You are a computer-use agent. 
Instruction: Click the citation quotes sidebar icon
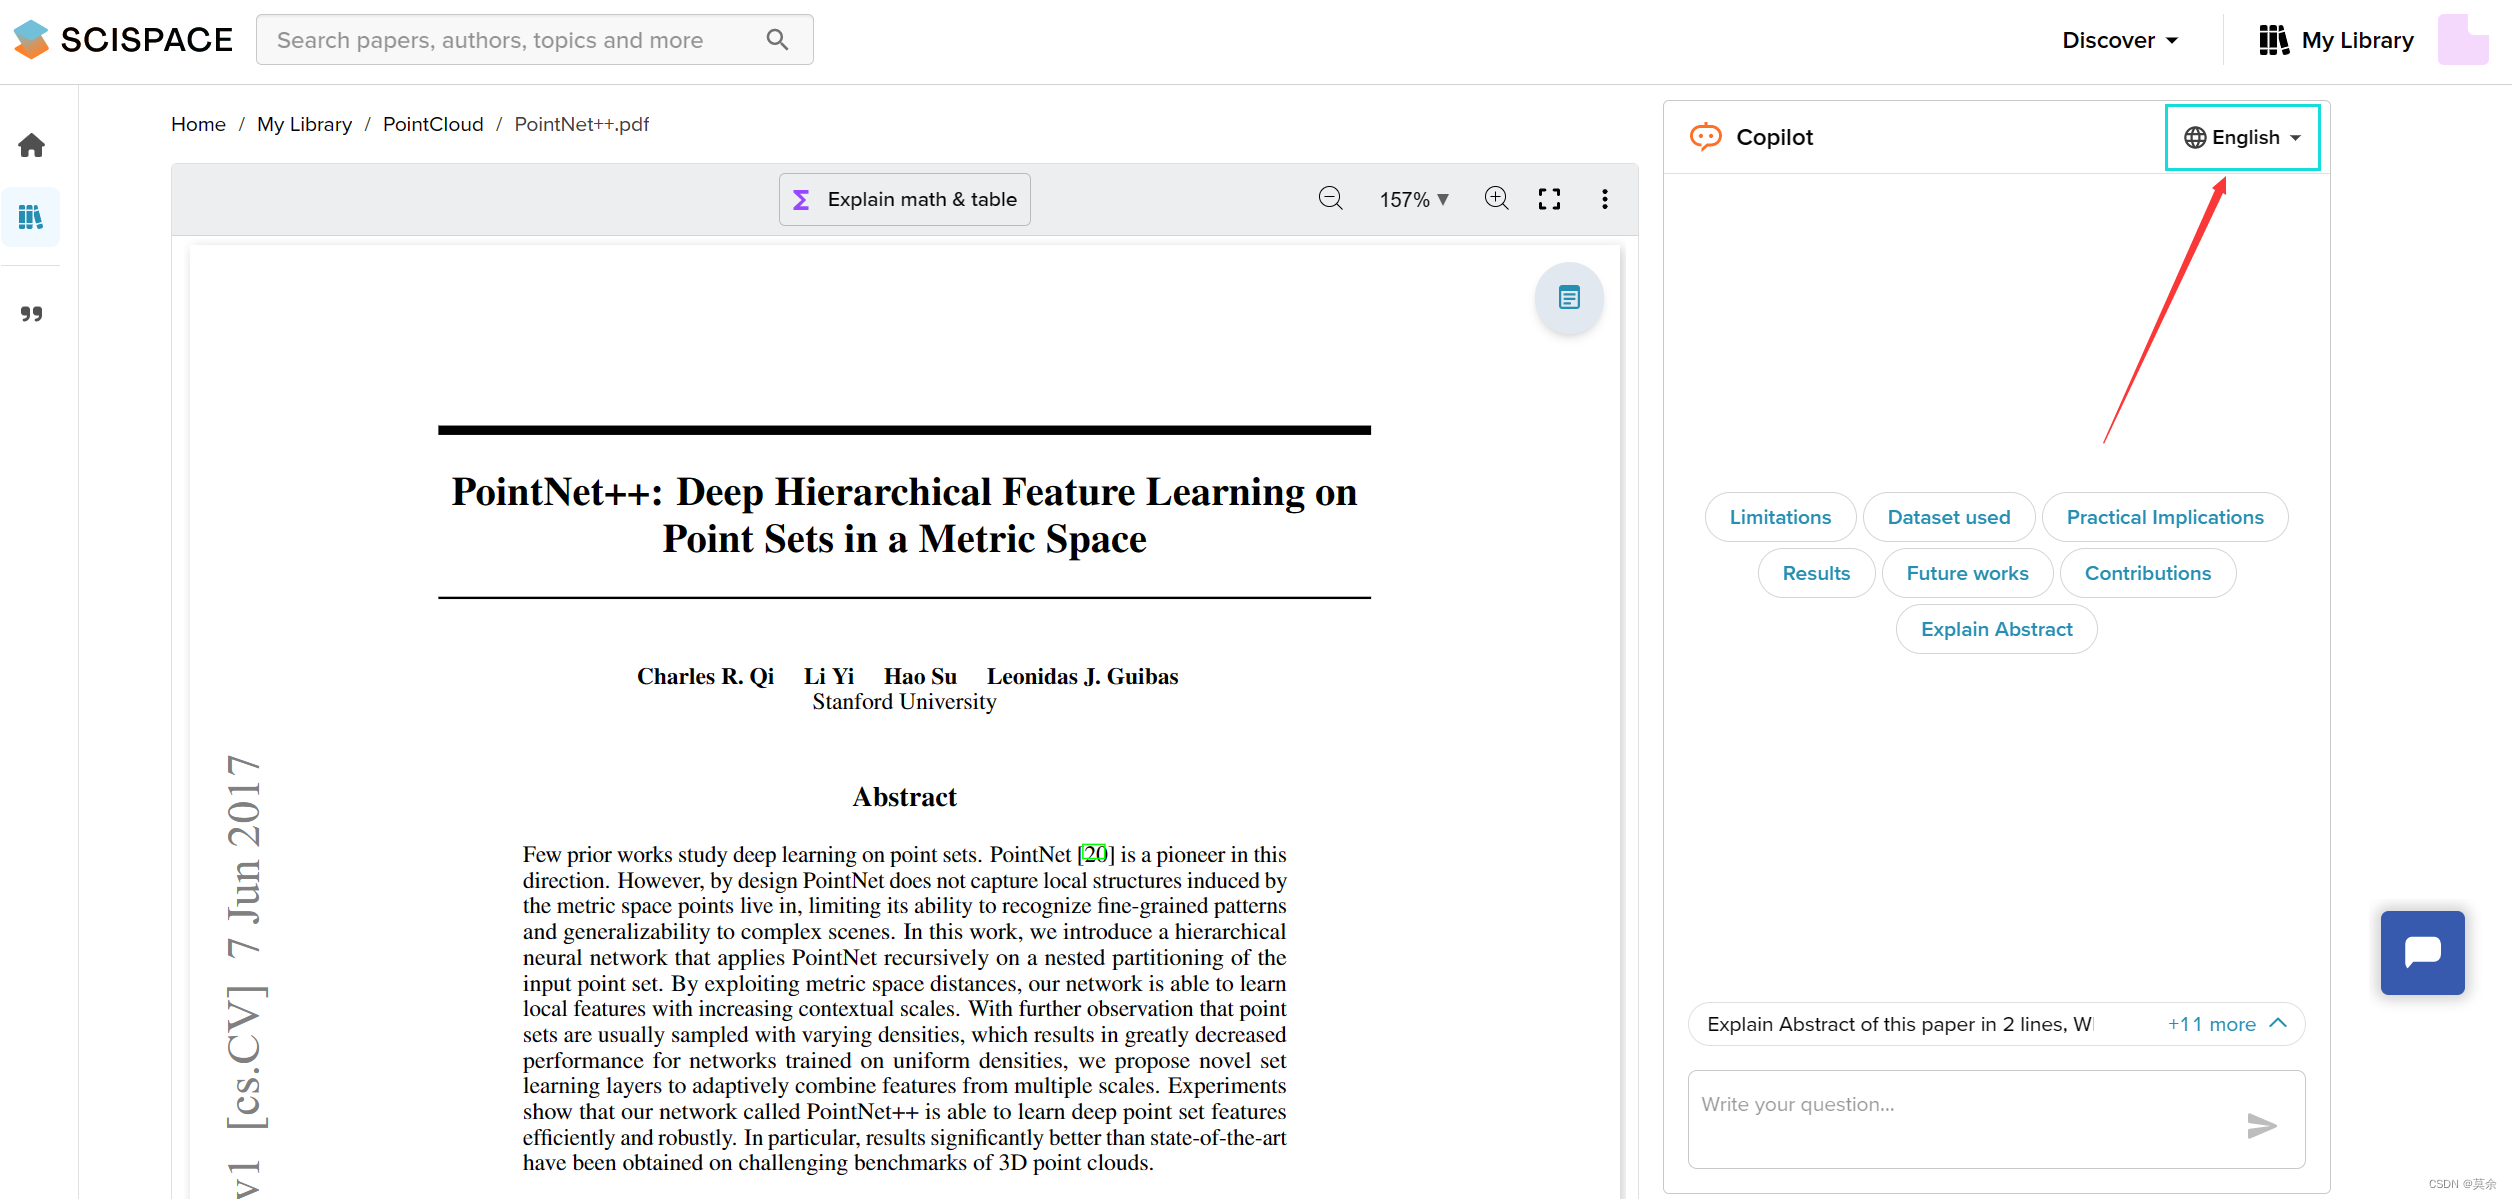click(31, 314)
